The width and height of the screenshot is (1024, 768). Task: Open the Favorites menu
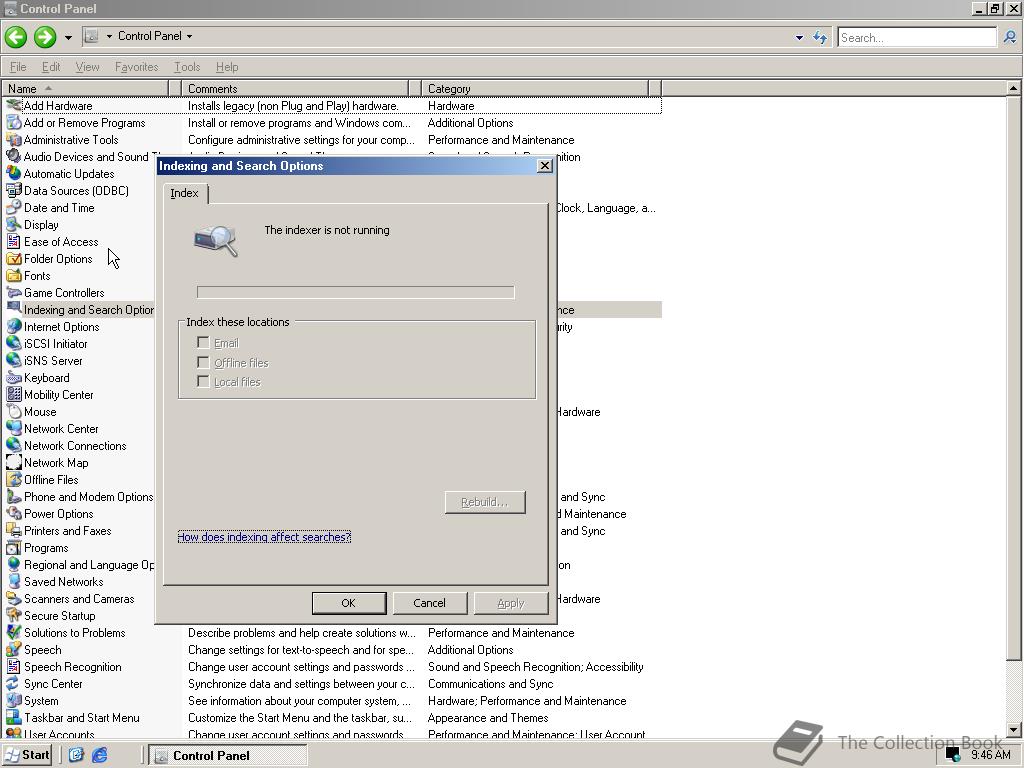[136, 67]
